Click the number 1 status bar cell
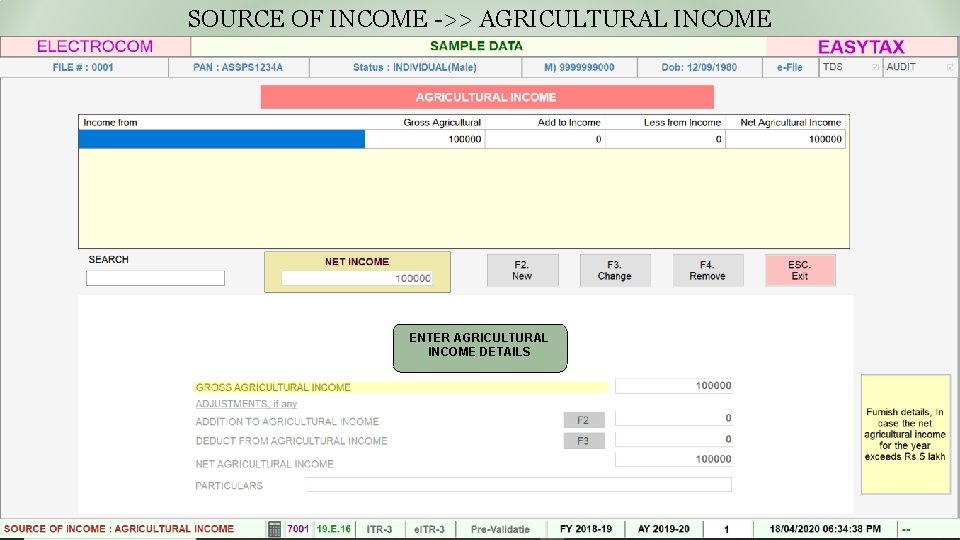The width and height of the screenshot is (960, 540). tap(727, 529)
